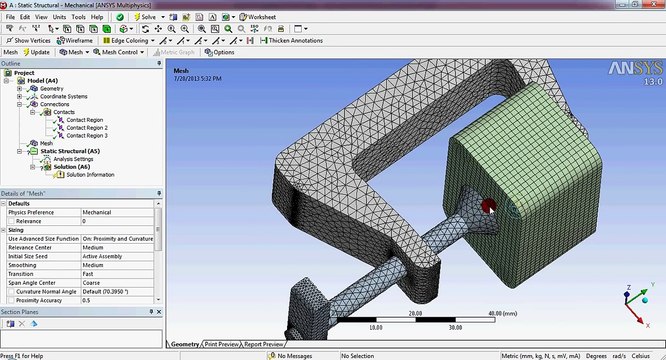Open the Tools menu
The height and width of the screenshot is (360, 666).
pyautogui.click(x=78, y=17)
